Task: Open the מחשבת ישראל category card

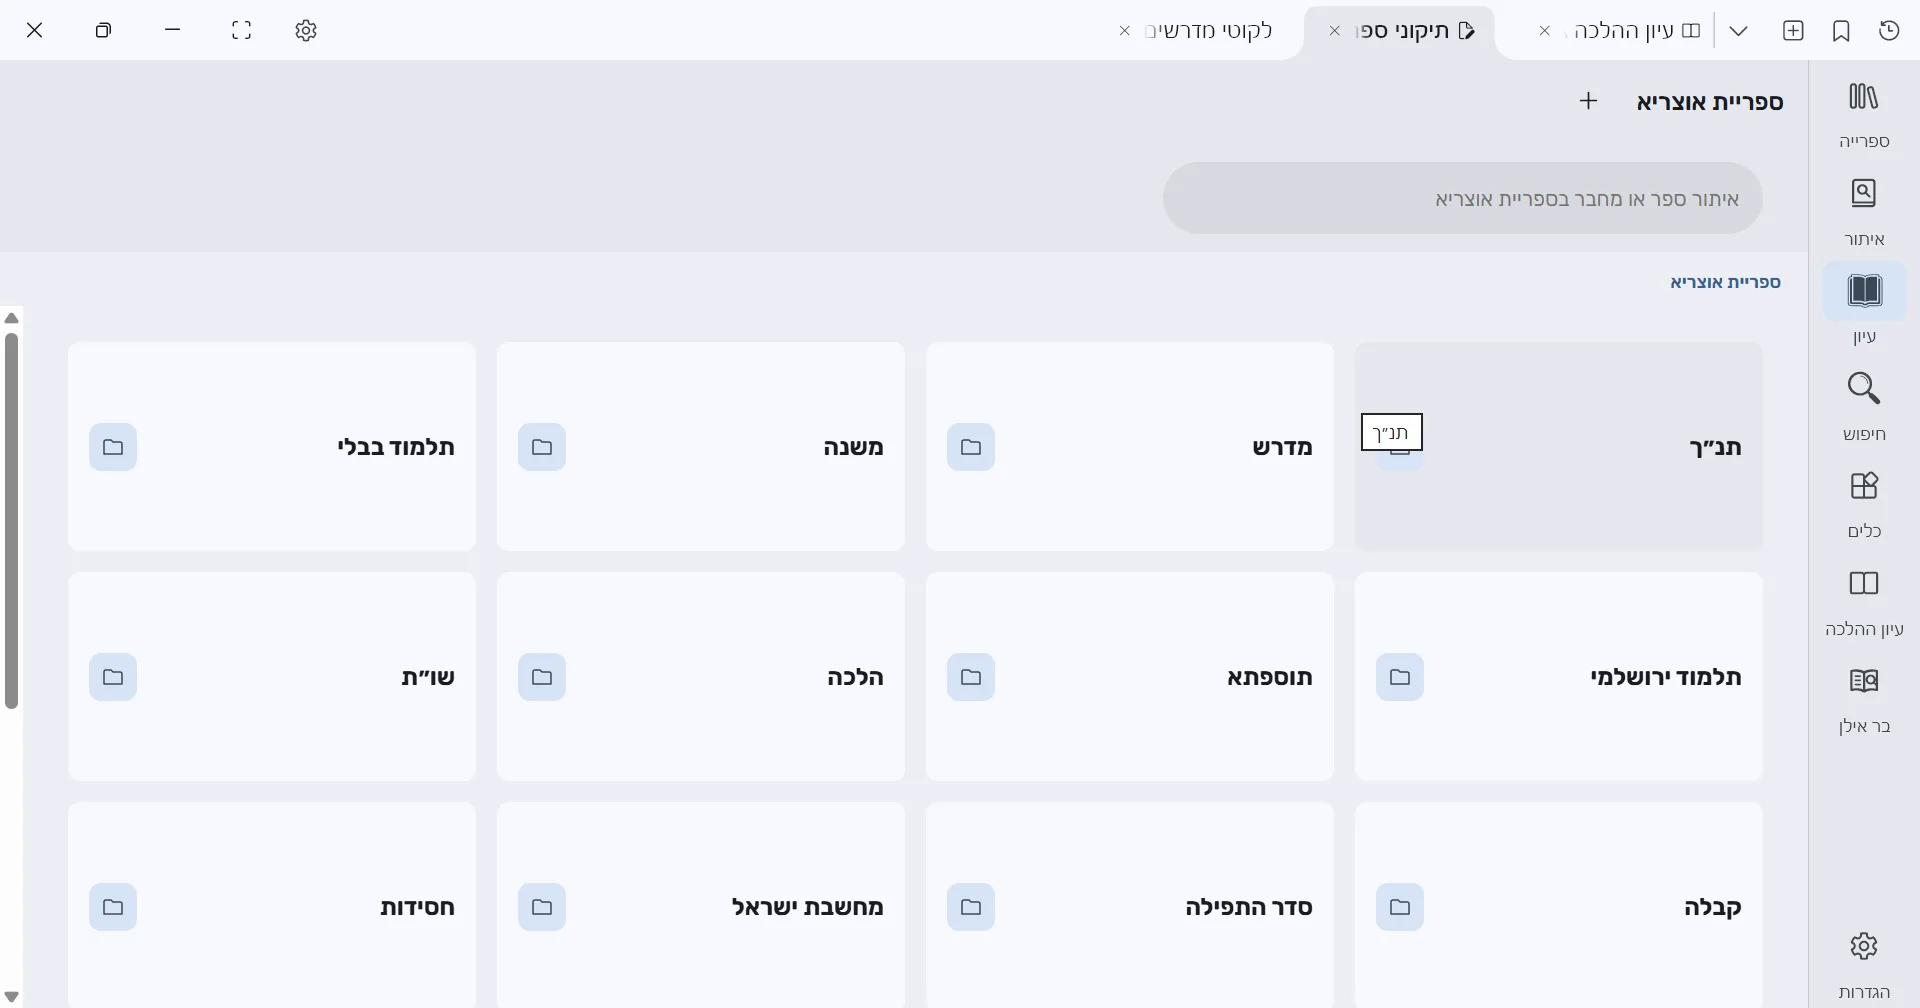Action: pyautogui.click(x=701, y=905)
